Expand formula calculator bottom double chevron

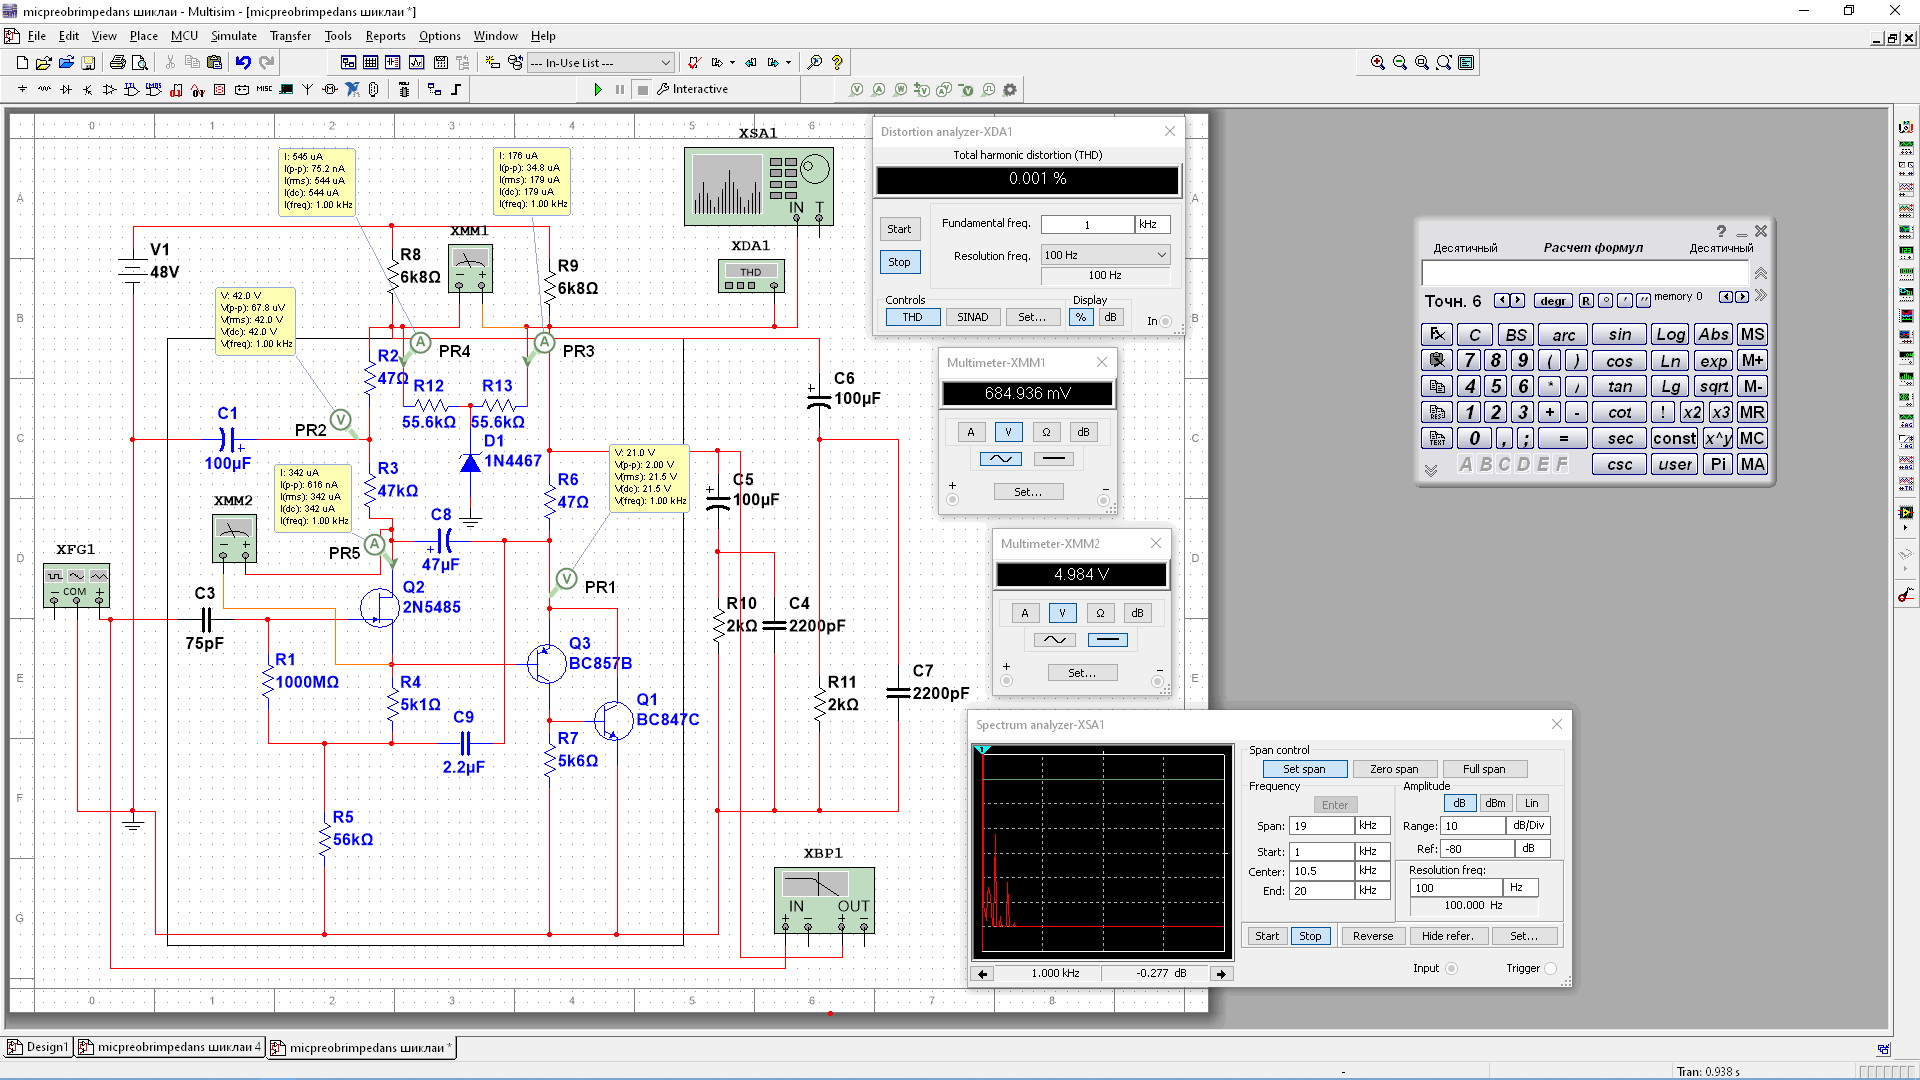[x=1431, y=470]
